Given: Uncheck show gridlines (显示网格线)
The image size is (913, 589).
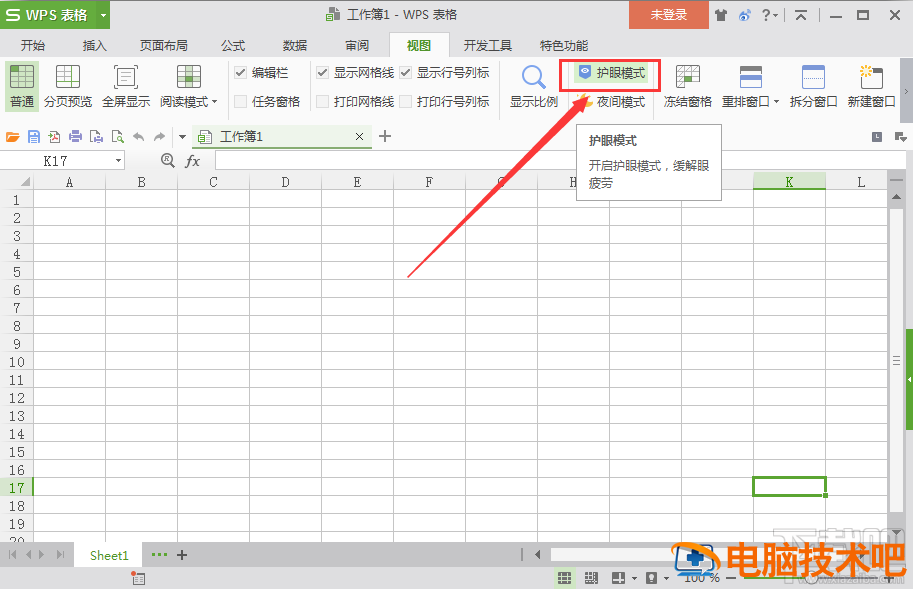Looking at the screenshot, I should 323,73.
